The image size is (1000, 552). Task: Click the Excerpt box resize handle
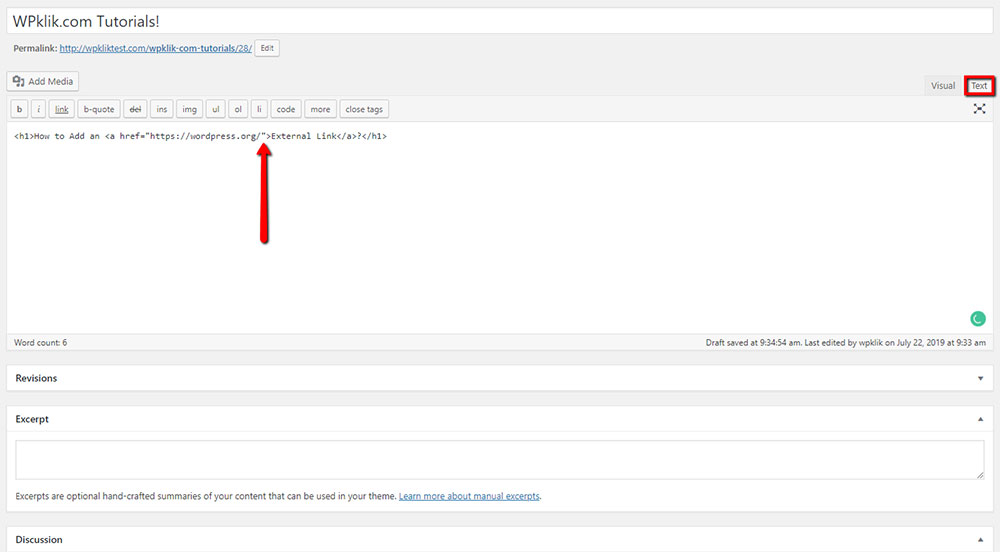(x=980, y=475)
